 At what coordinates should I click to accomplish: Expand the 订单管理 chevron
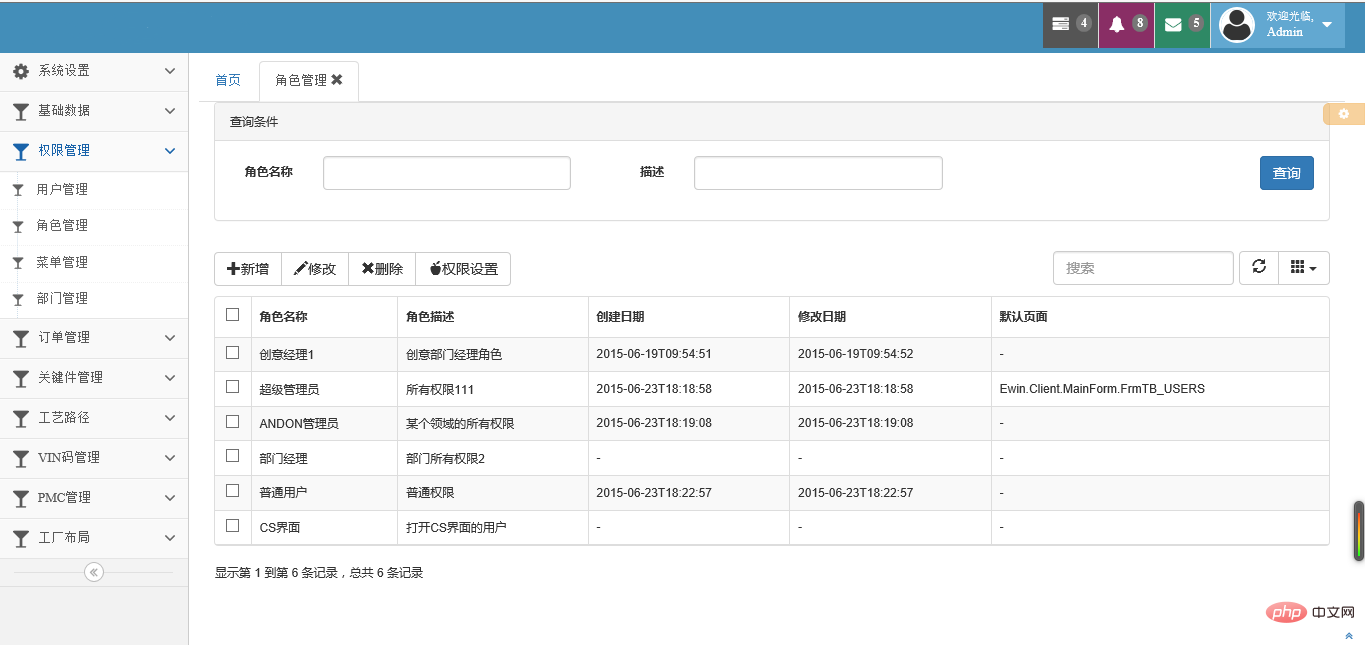(170, 338)
